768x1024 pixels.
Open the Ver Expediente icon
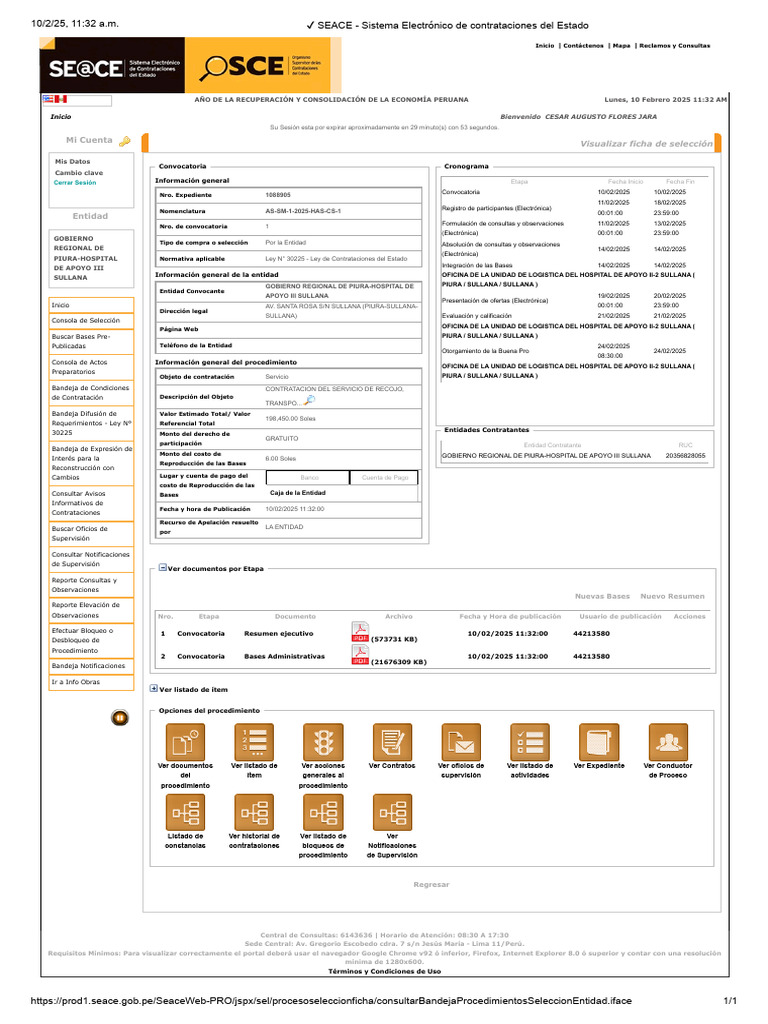point(599,742)
